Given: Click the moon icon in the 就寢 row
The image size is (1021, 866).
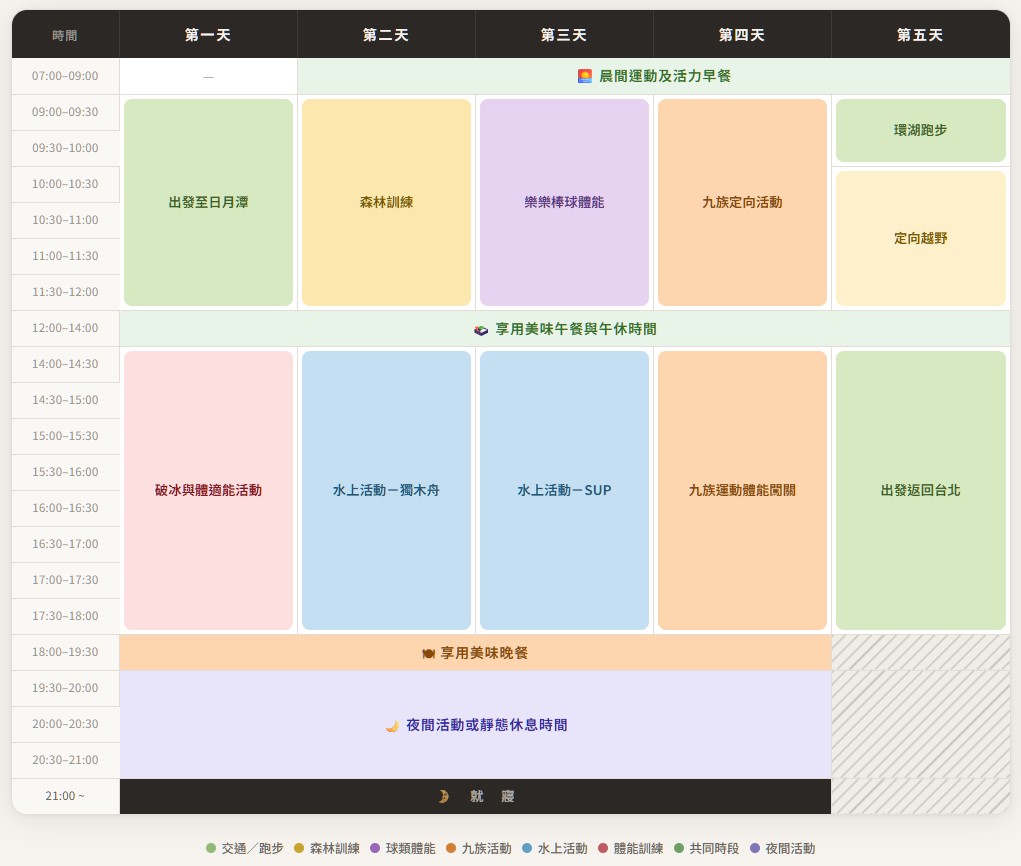Looking at the screenshot, I should tap(443, 797).
